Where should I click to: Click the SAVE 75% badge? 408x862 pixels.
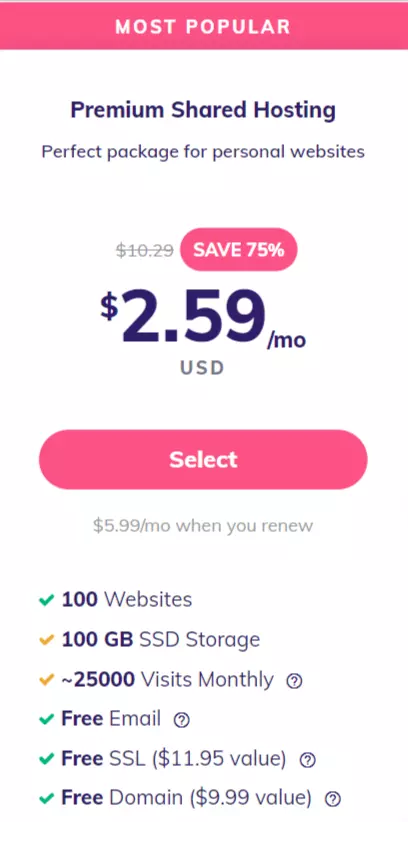click(x=239, y=250)
